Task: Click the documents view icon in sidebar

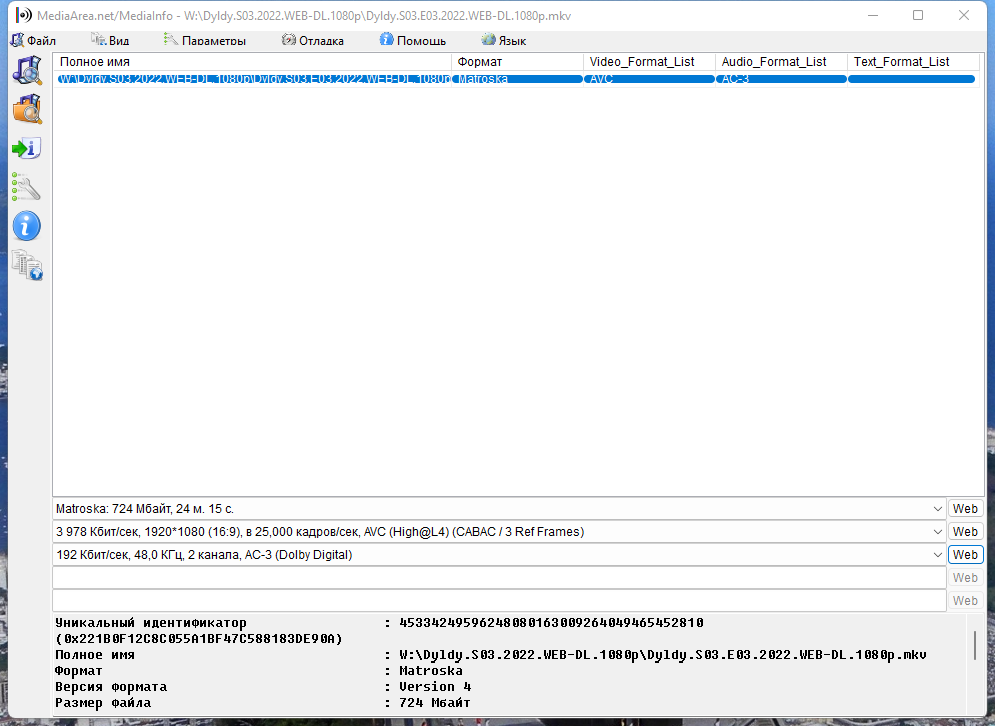Action: [x=27, y=265]
